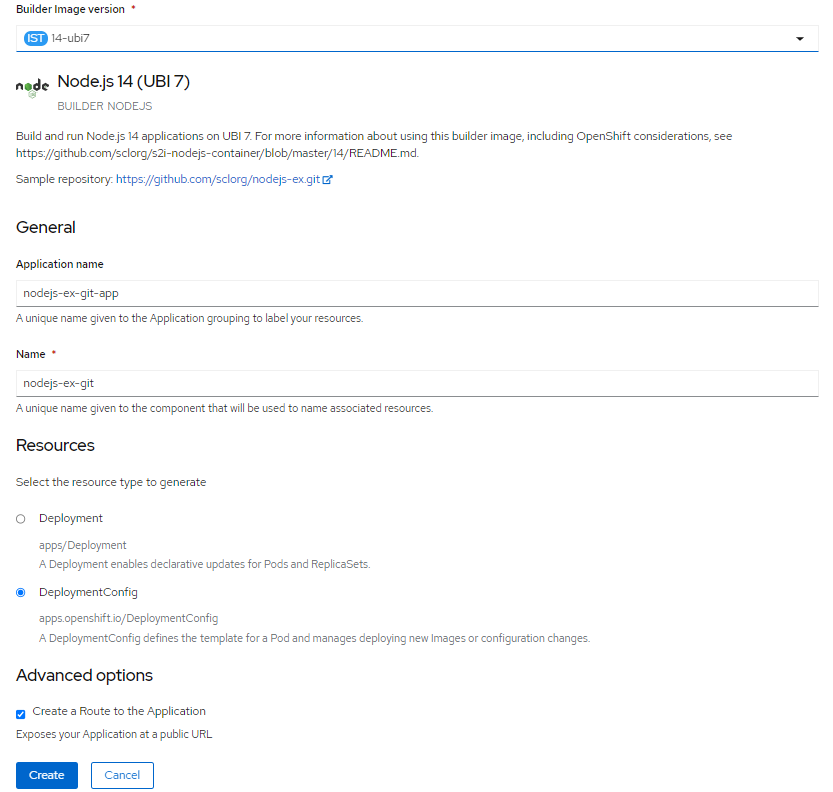Click the IST badge in the version selector
Viewport: 833px width, 792px height.
point(36,38)
